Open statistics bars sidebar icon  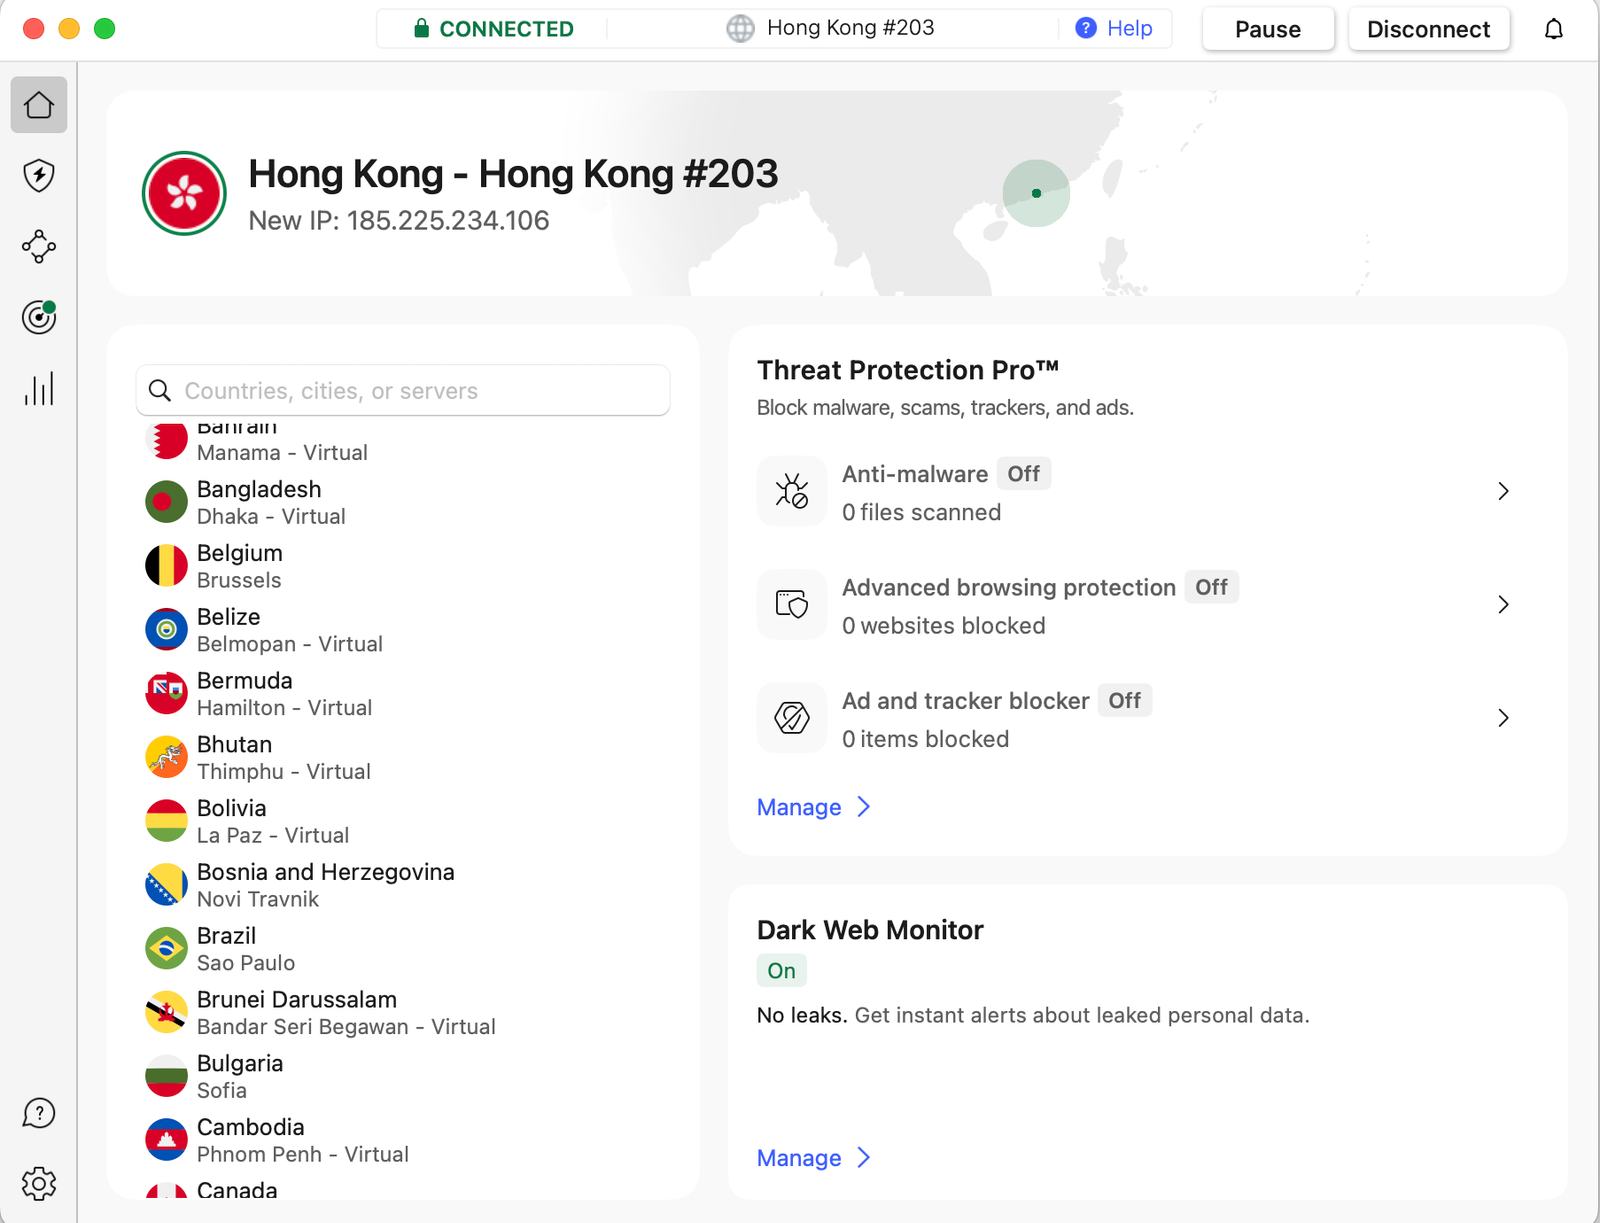click(39, 389)
